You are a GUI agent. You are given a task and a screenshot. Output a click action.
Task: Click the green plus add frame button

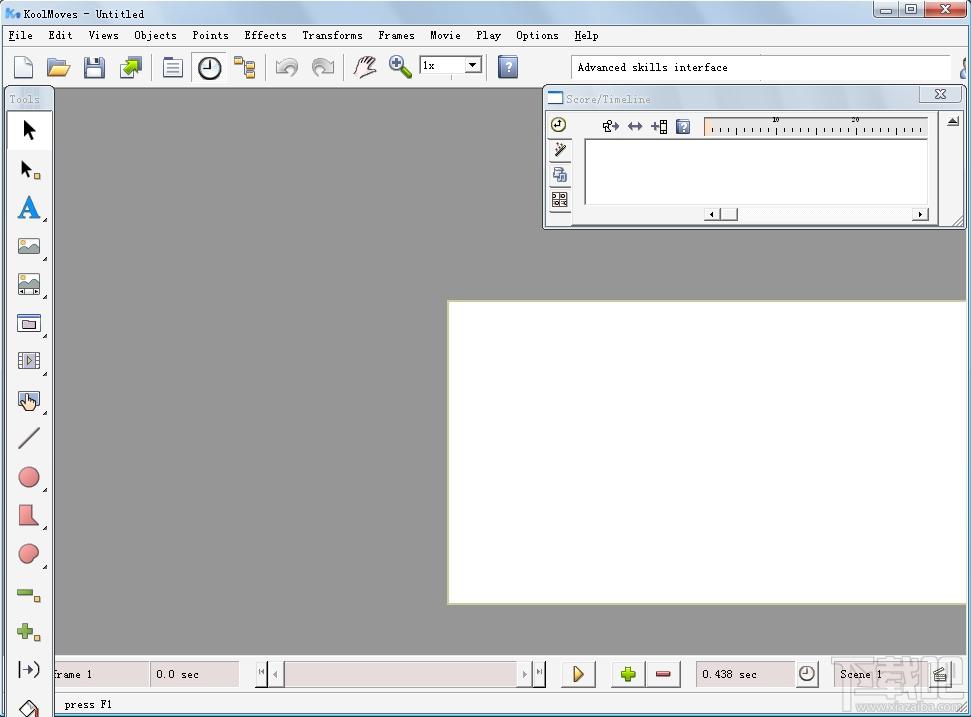[628, 674]
